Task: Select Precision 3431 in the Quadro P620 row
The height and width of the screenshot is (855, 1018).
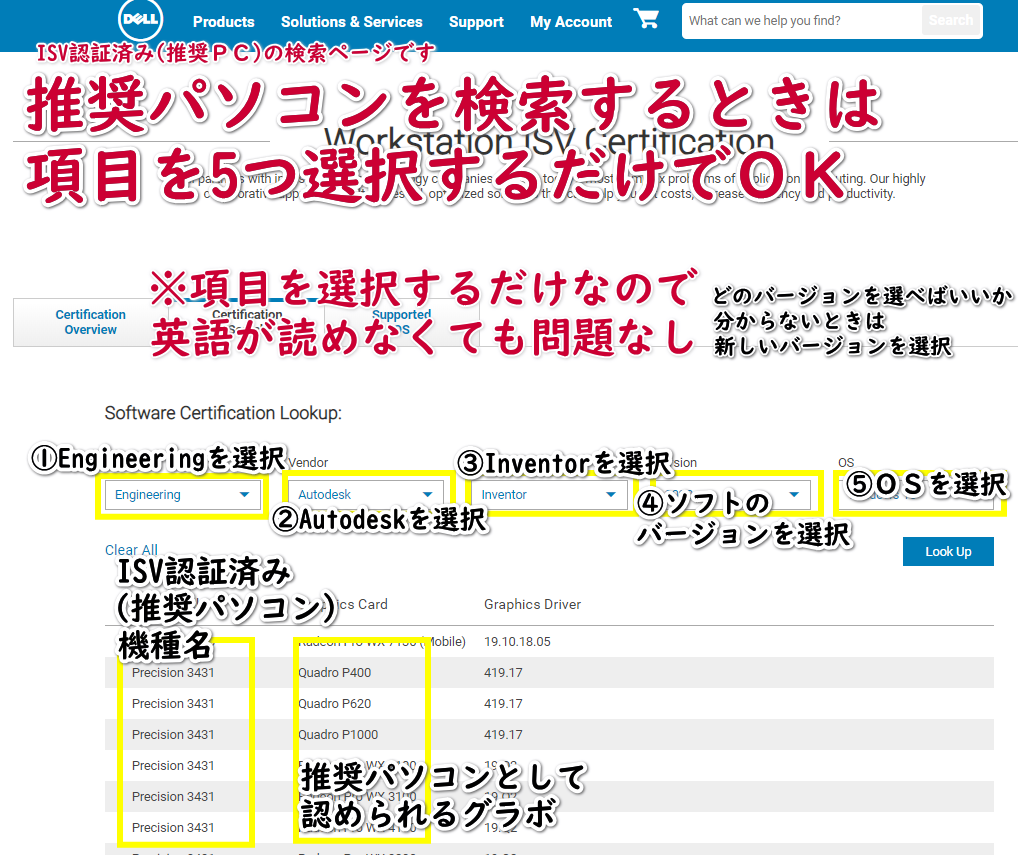Action: click(x=173, y=704)
